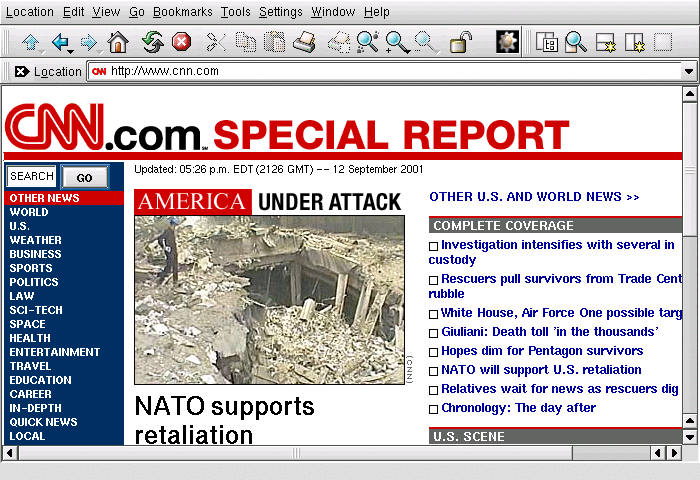Click the GO search button
Image resolution: width=700 pixels, height=480 pixels.
pyautogui.click(x=84, y=177)
